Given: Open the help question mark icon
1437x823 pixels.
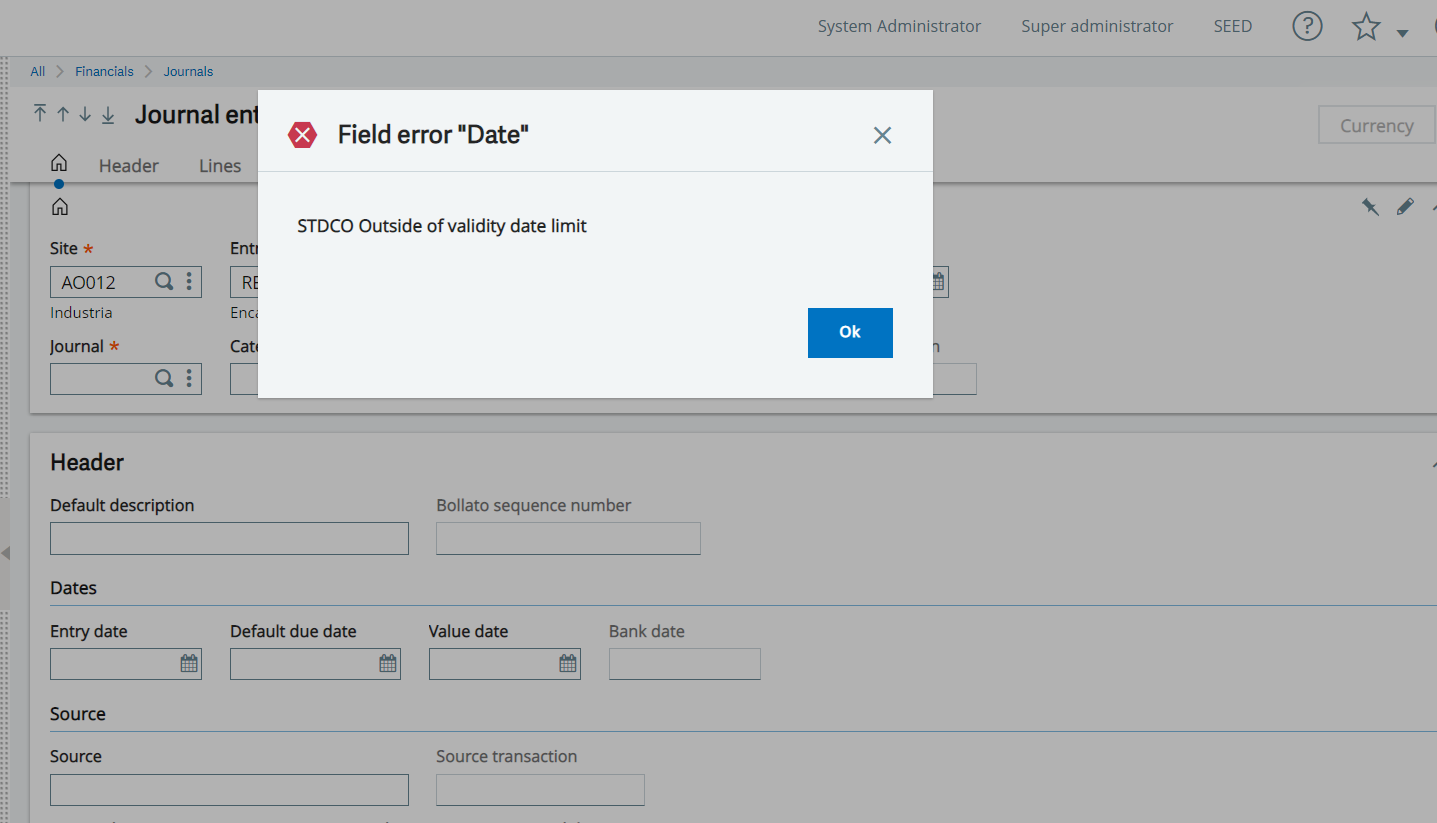Looking at the screenshot, I should click(x=1307, y=26).
